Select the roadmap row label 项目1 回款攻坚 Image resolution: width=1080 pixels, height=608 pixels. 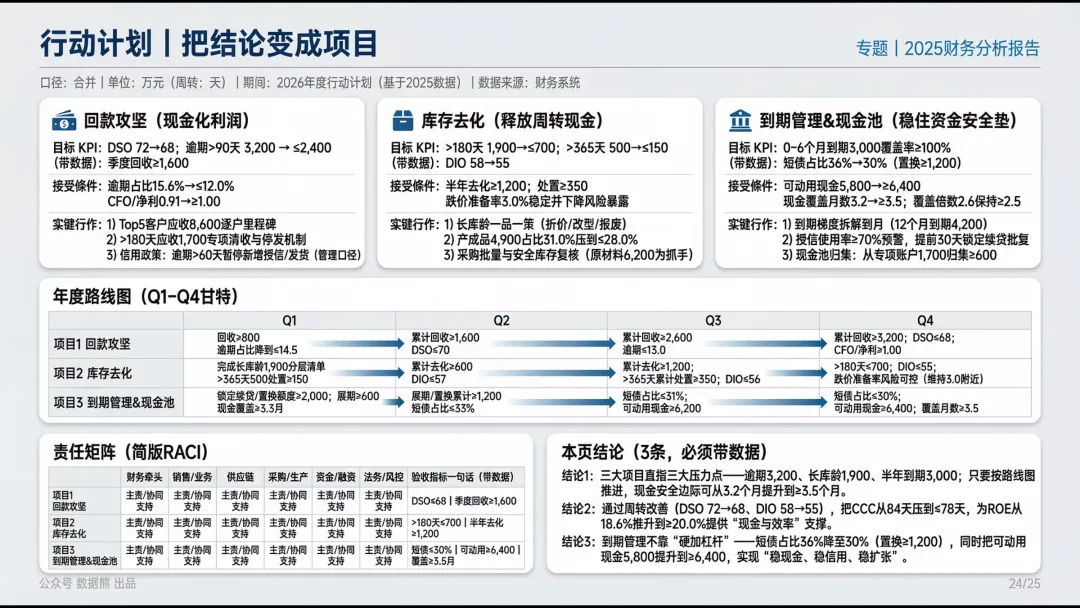click(92, 344)
